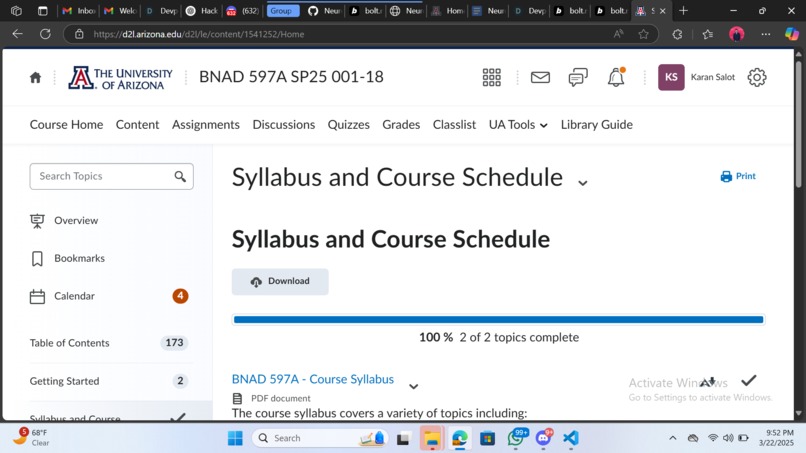Screen dimensions: 806x453
Task: Click the topics completion progress bar
Action: 498,320
